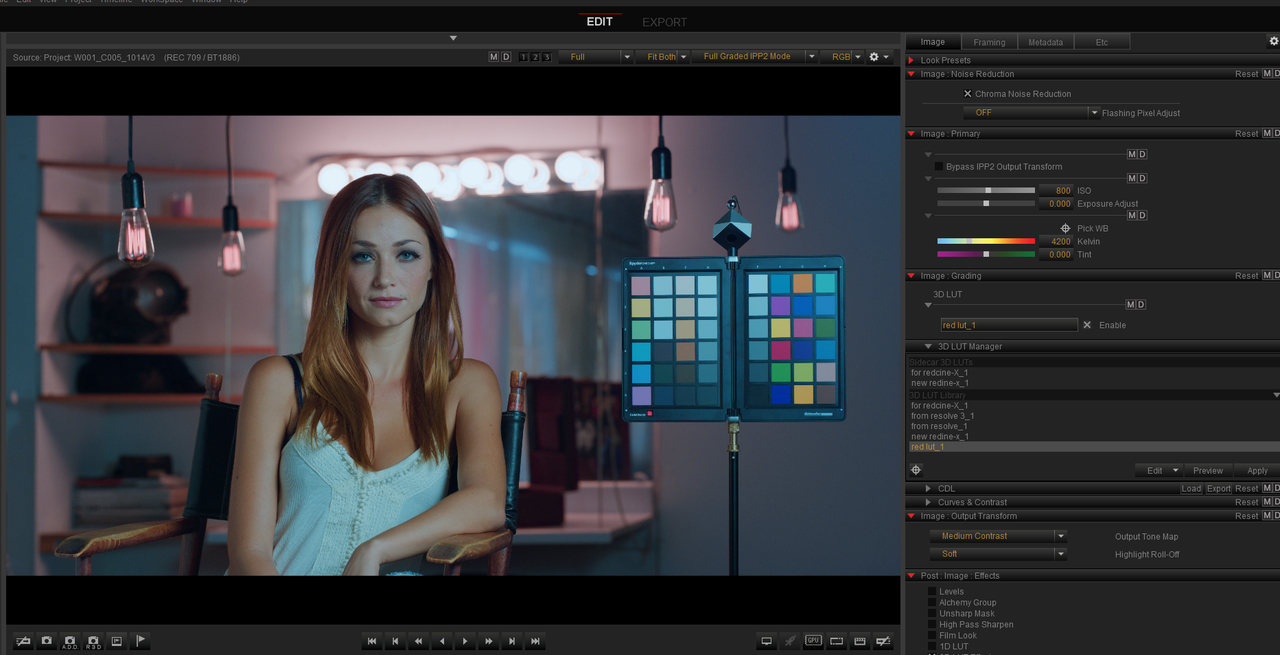Click Export in the CDL row
This screenshot has height=655, width=1280.
[1219, 489]
